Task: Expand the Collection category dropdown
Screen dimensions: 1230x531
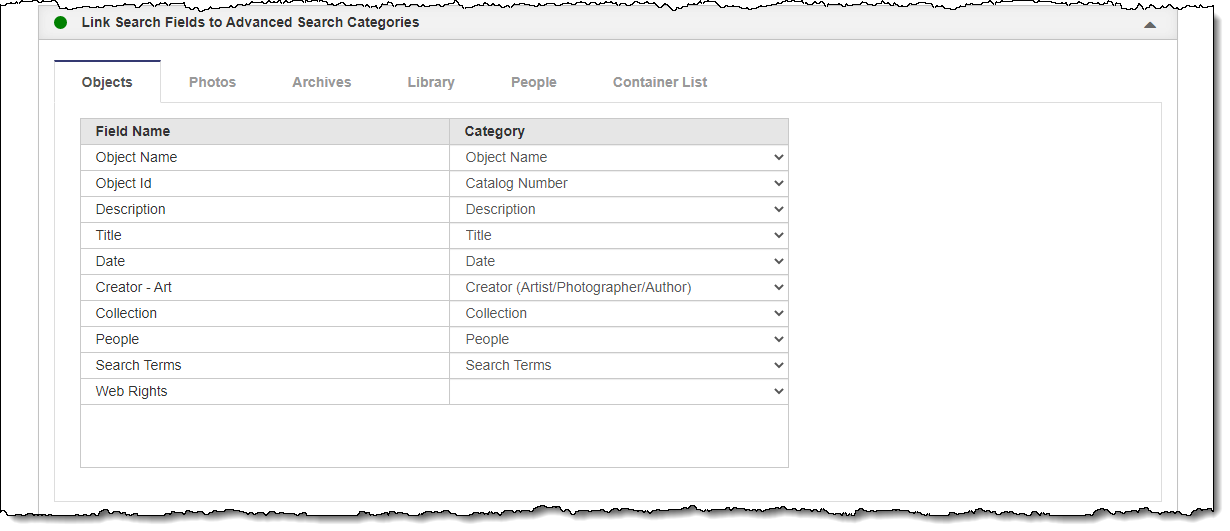Action: [x=619, y=313]
